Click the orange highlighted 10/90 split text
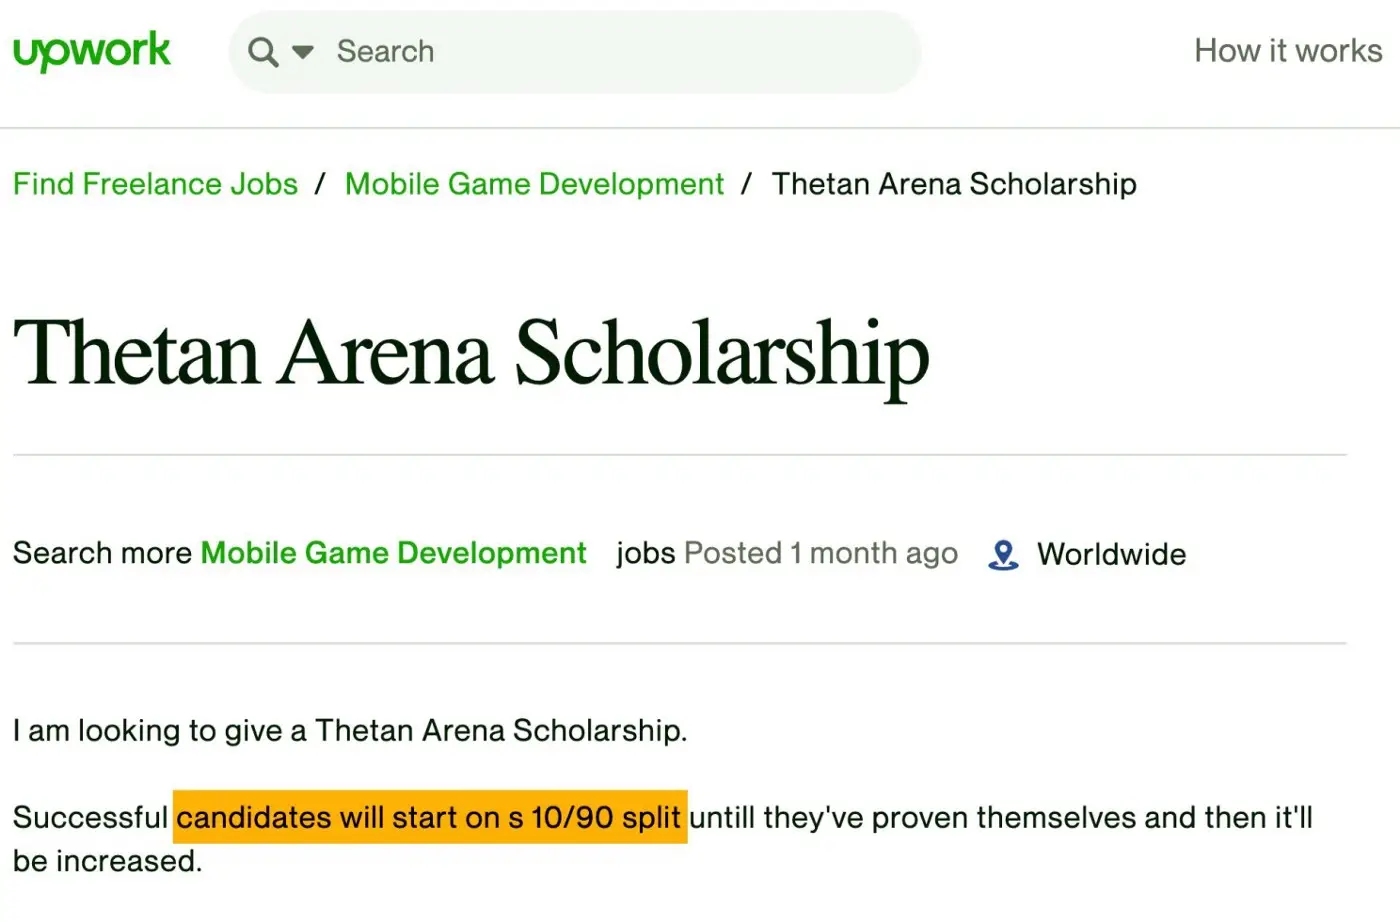This screenshot has width=1400, height=922. point(431,817)
